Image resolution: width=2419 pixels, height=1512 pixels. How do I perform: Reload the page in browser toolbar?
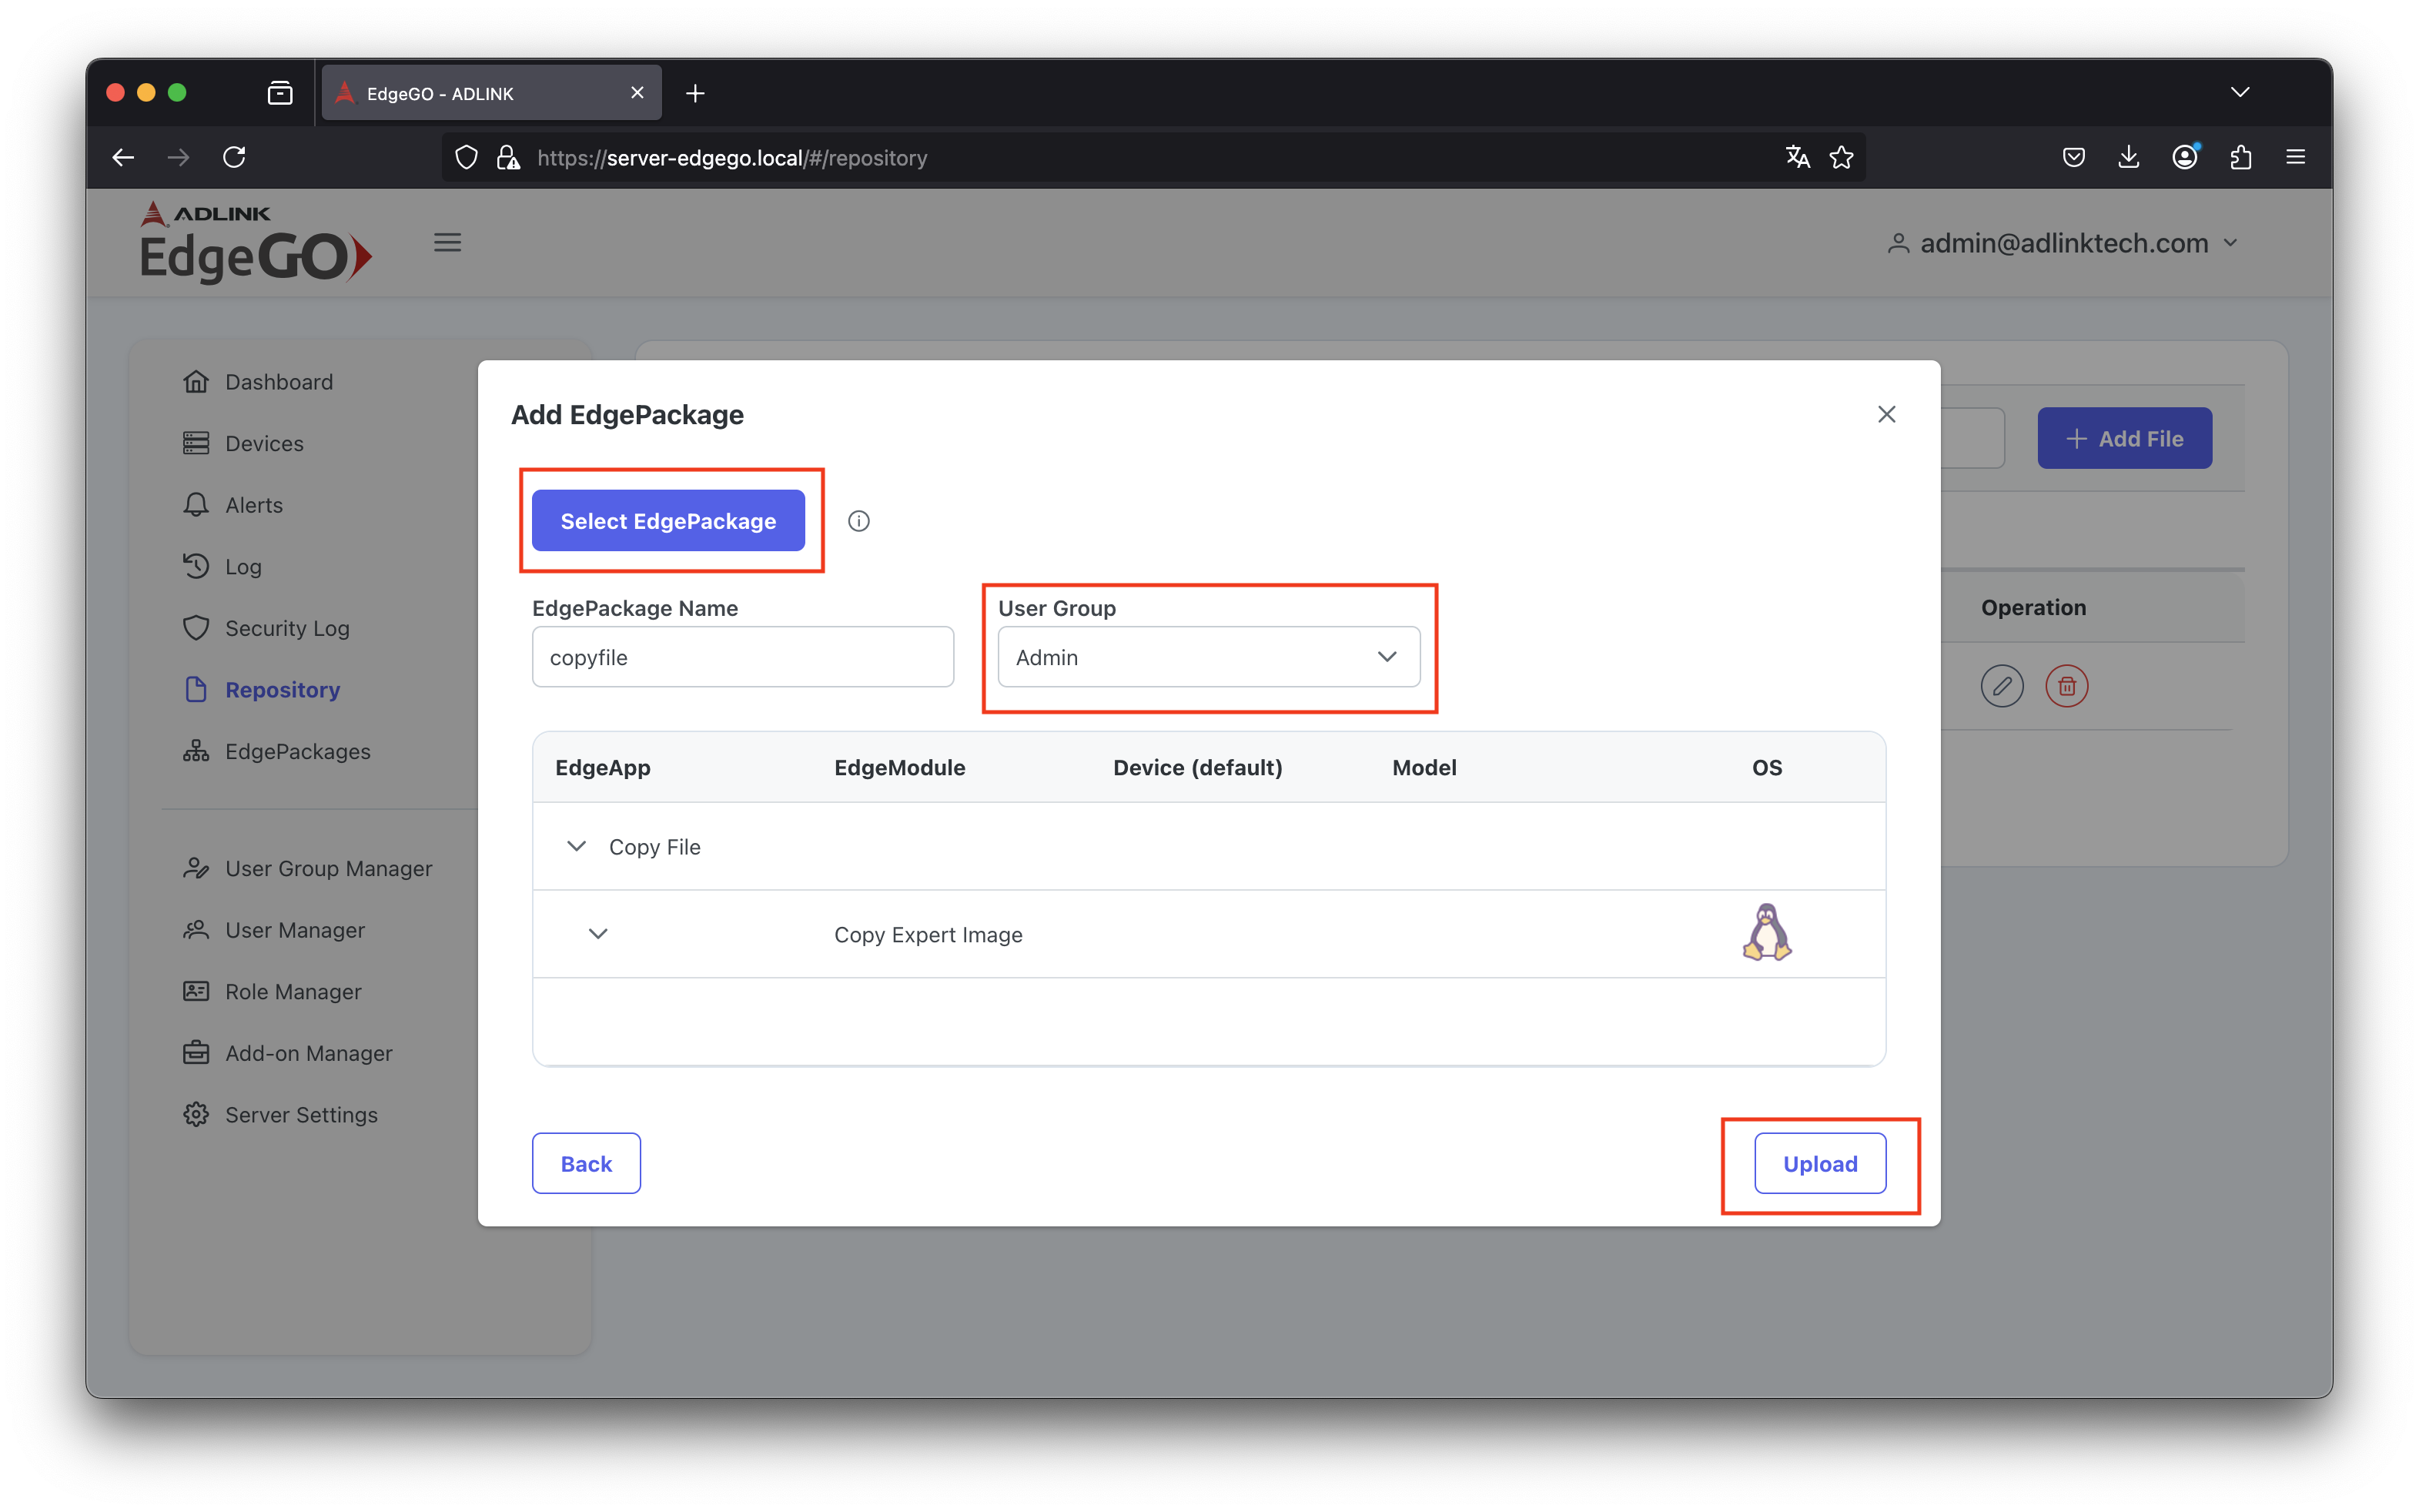pyautogui.click(x=234, y=157)
